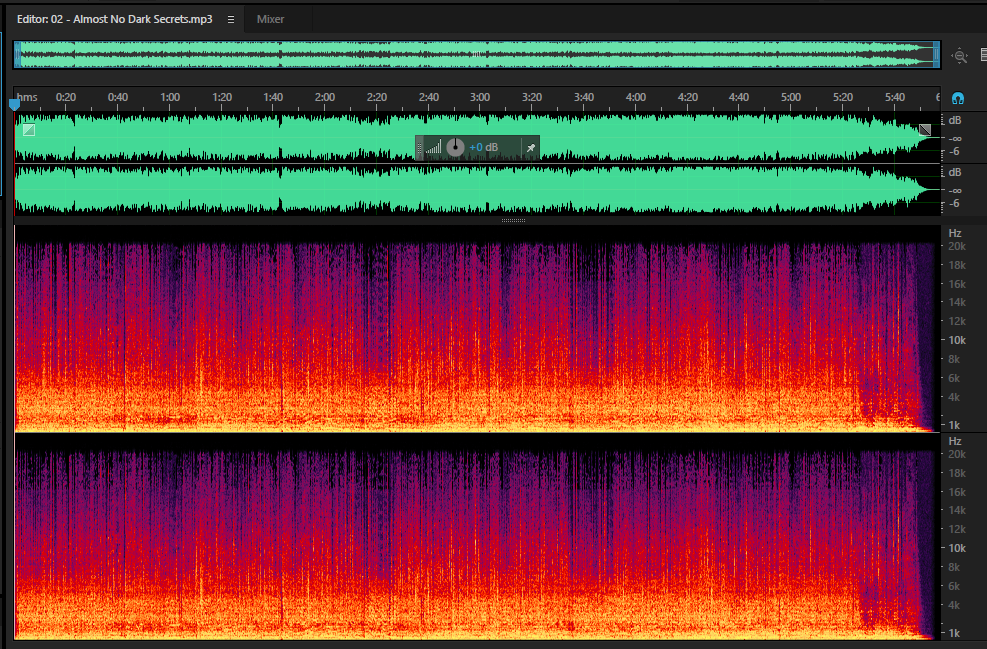Click the -6 mark on the top channel dB scale

(955, 151)
